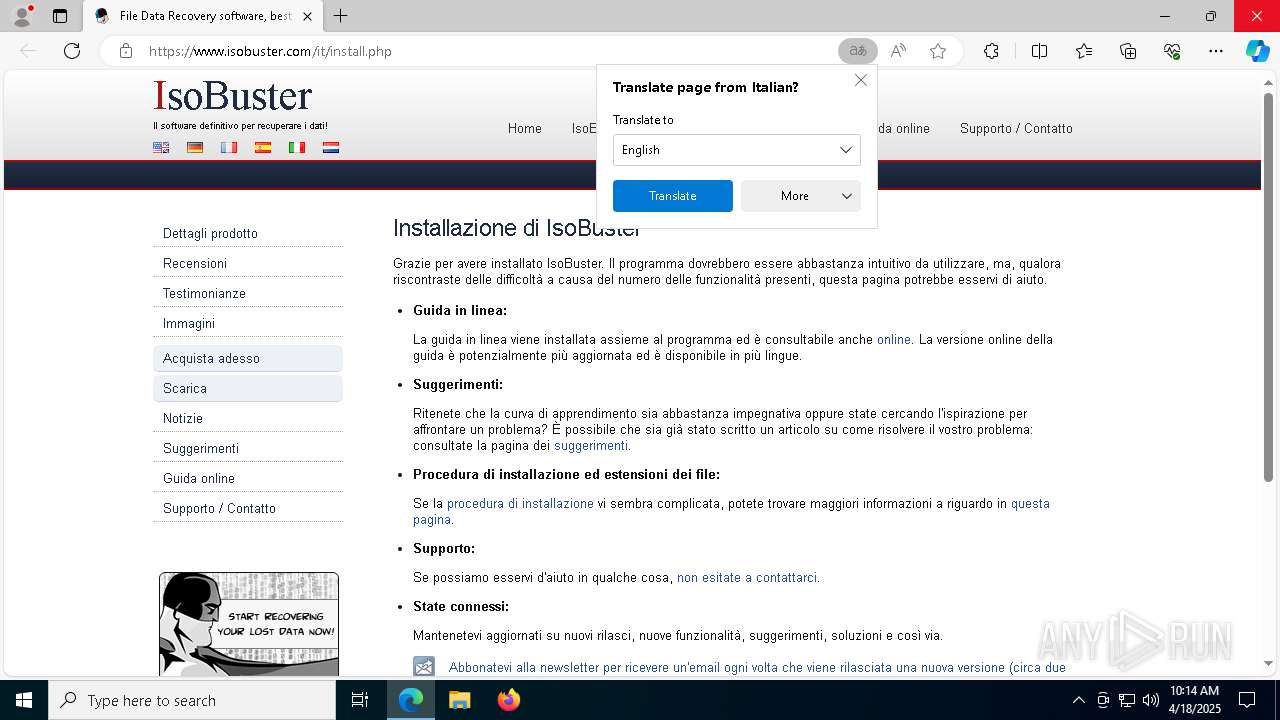Open File Explorer from taskbar
This screenshot has width=1280, height=720.
[x=459, y=700]
